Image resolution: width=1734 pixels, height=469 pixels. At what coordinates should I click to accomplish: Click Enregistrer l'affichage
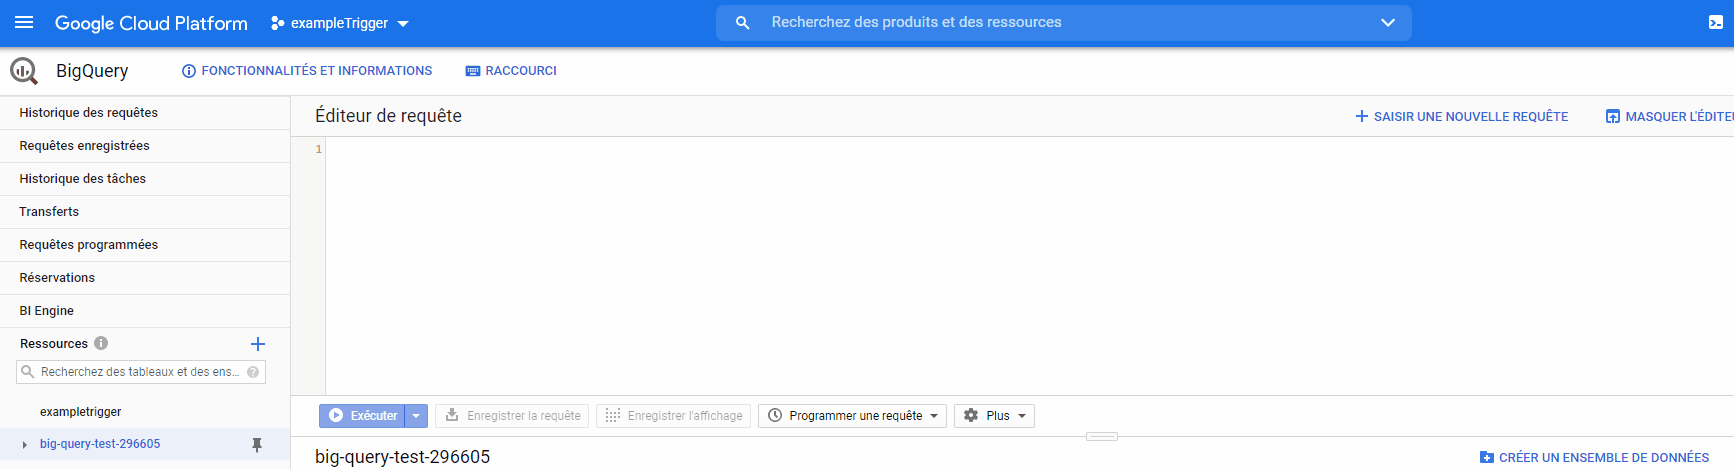[x=673, y=416]
